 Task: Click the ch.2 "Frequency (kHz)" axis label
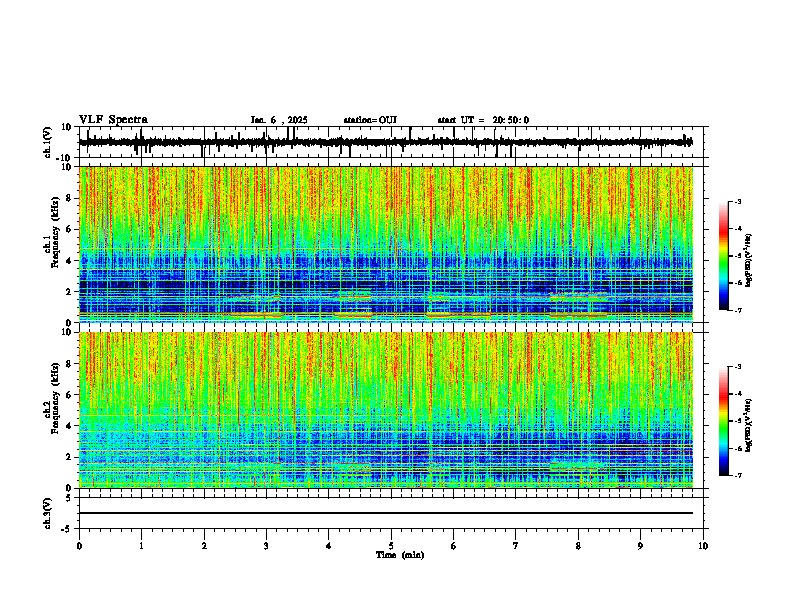[x=55, y=398]
